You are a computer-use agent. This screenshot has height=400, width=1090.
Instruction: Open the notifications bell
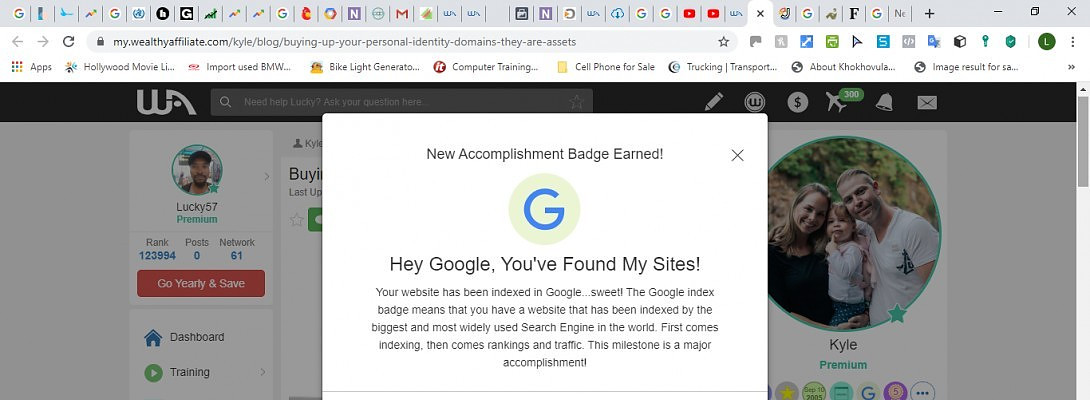(884, 102)
